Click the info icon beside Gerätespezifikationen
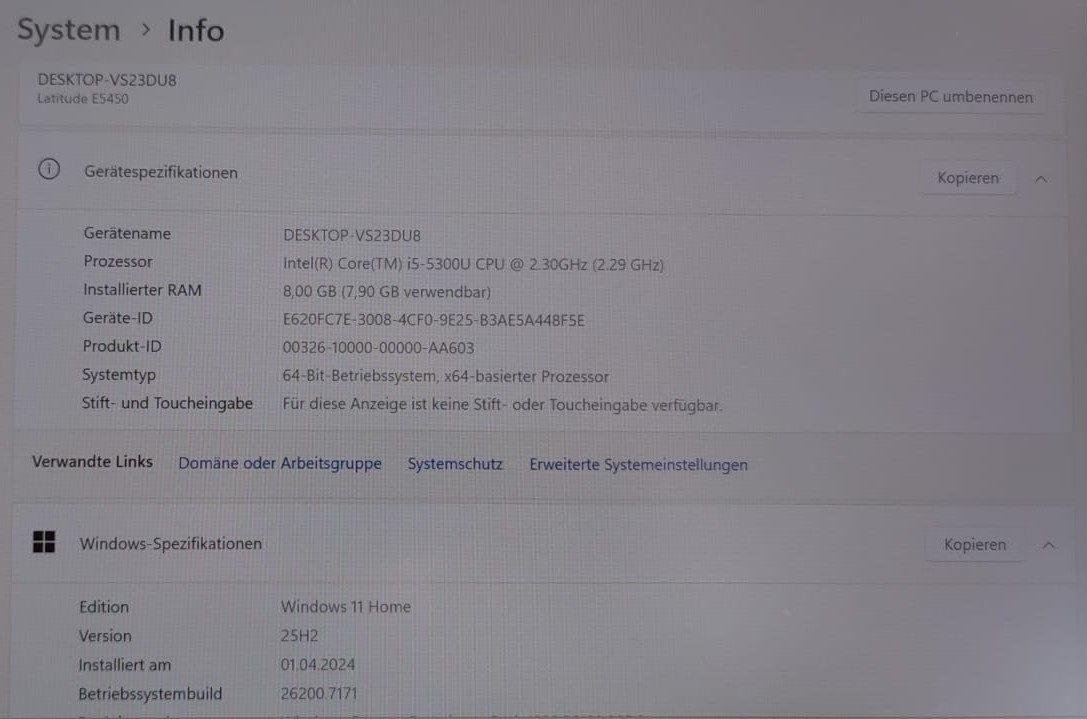The height and width of the screenshot is (719, 1087). [x=49, y=169]
